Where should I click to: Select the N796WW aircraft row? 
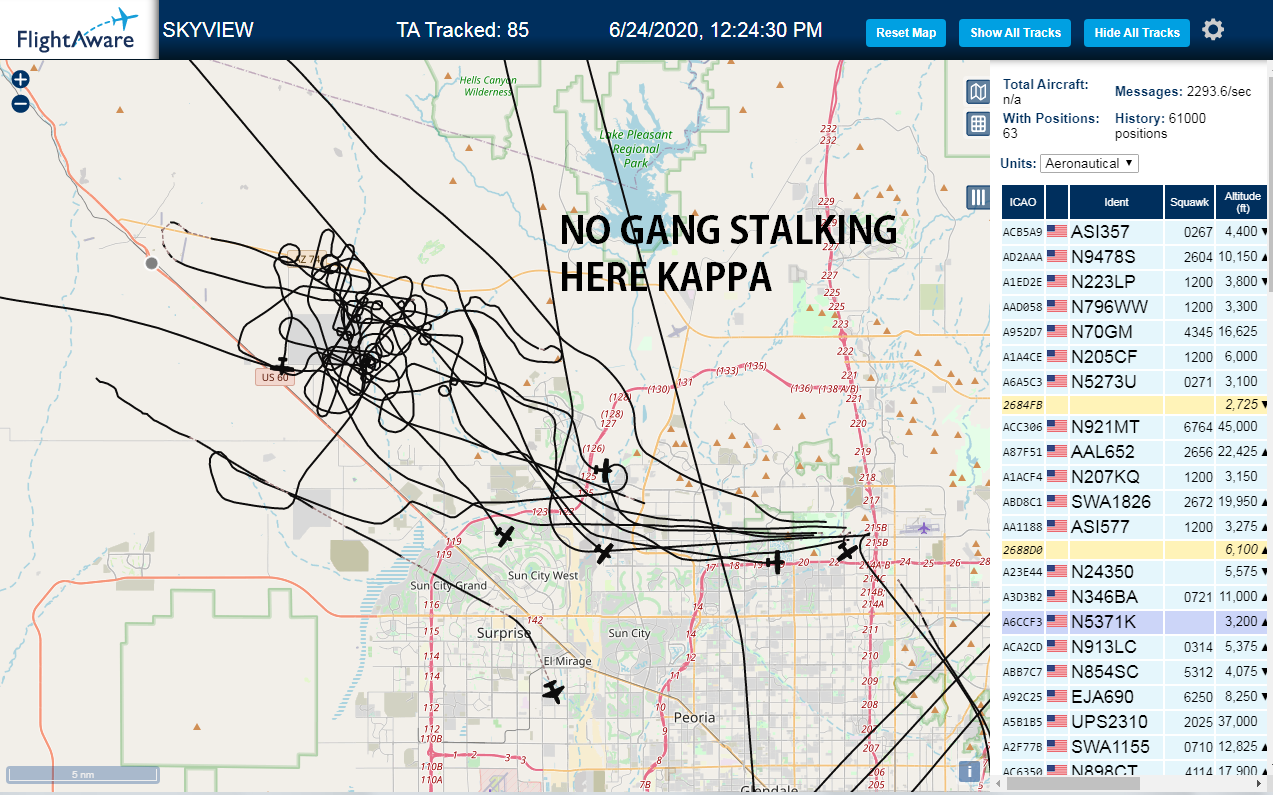pyautogui.click(x=1134, y=307)
